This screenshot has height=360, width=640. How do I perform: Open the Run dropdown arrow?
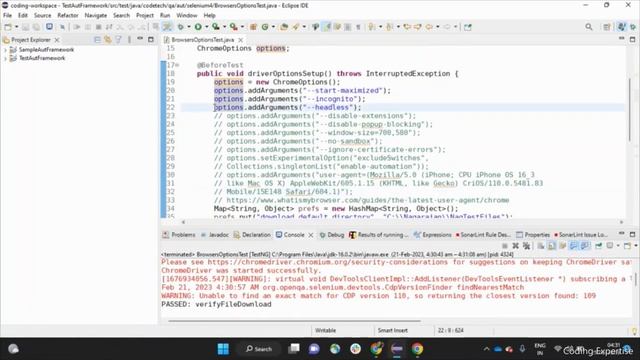pos(206,27)
